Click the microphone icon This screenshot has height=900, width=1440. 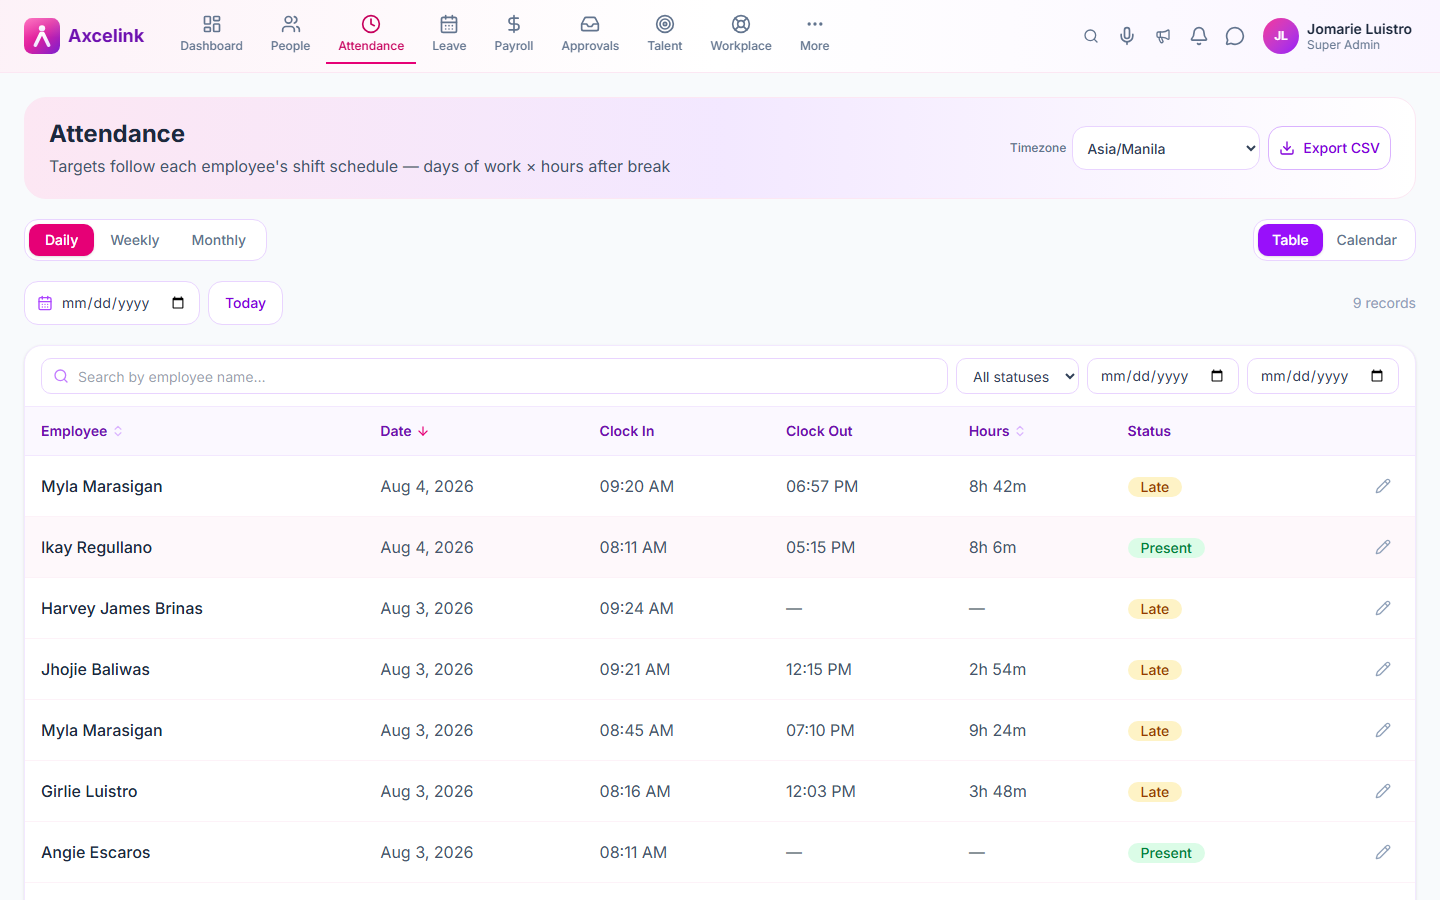coord(1127,36)
